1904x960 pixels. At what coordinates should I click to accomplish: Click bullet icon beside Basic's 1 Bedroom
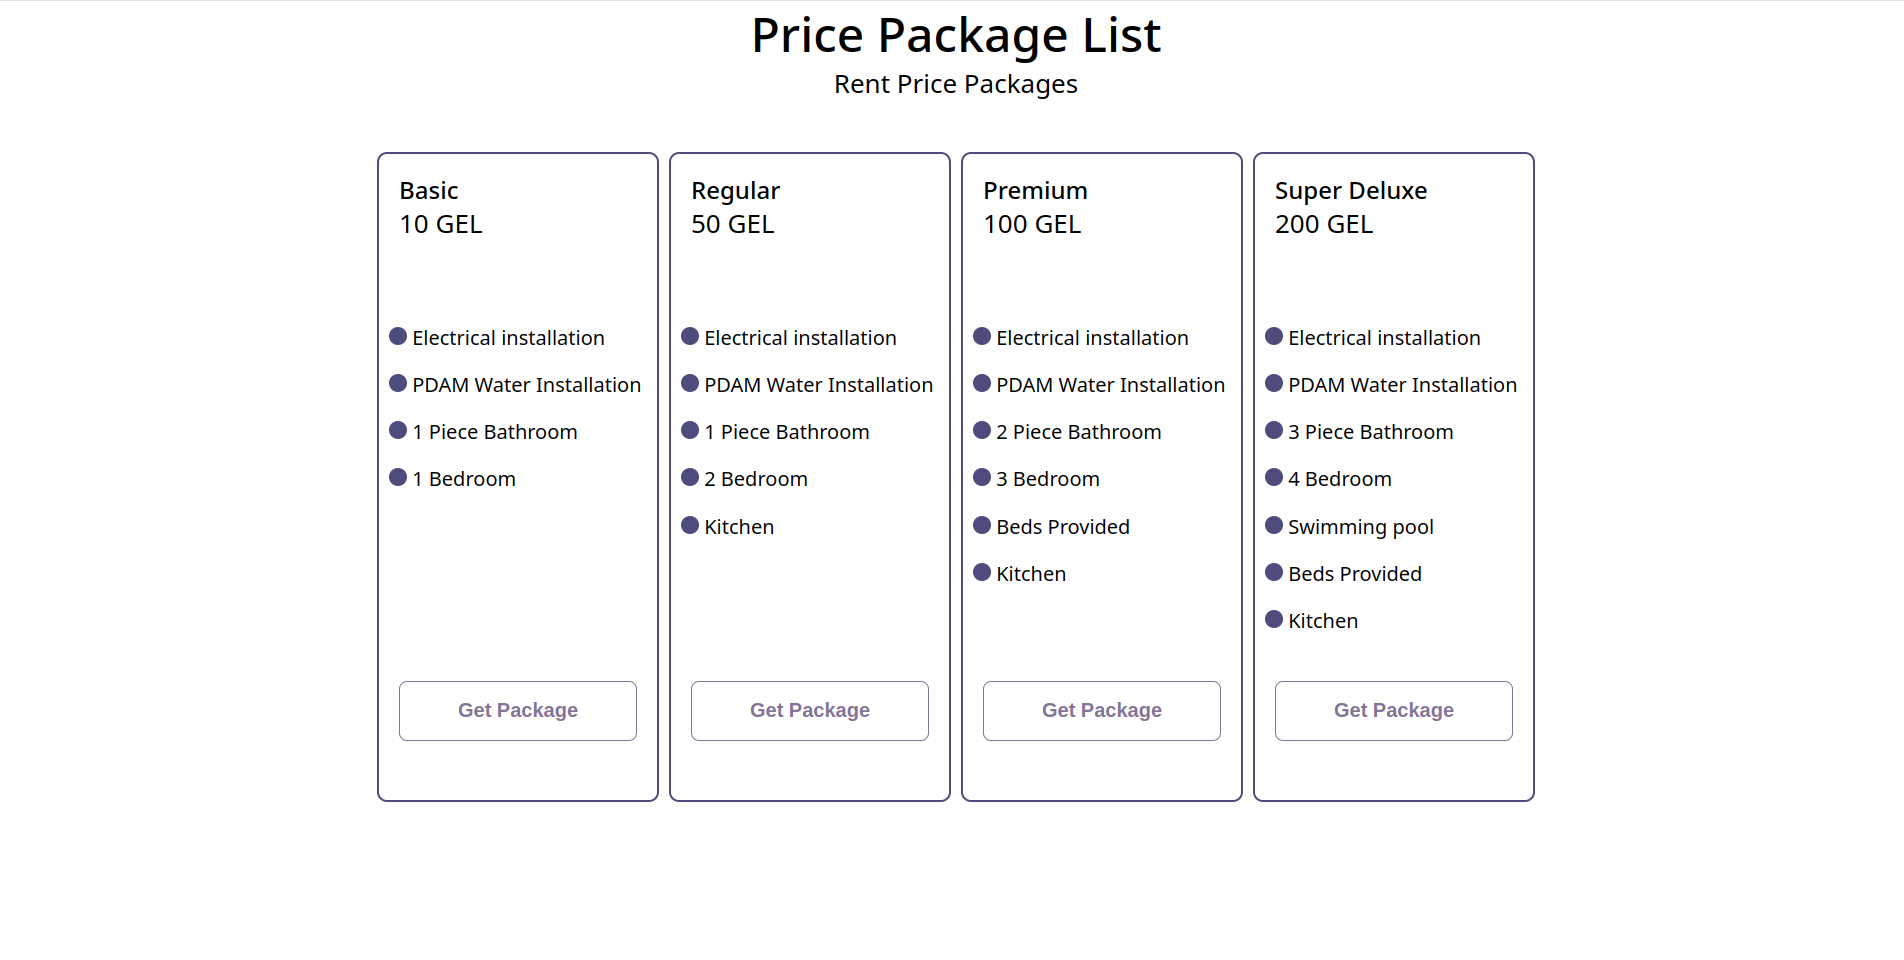point(398,477)
